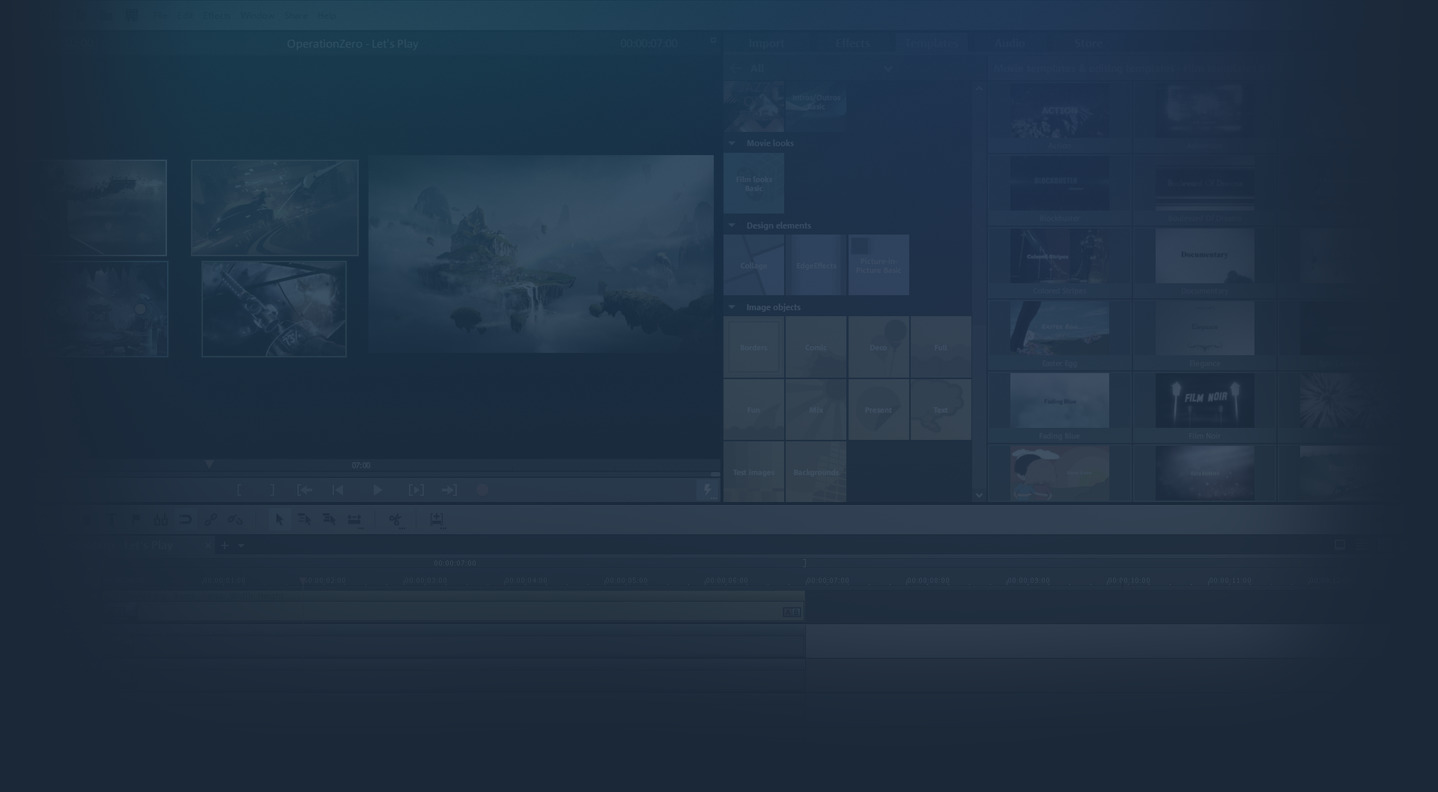Click the category list scroll-up arrow
The image size is (1438, 792).
[x=979, y=90]
